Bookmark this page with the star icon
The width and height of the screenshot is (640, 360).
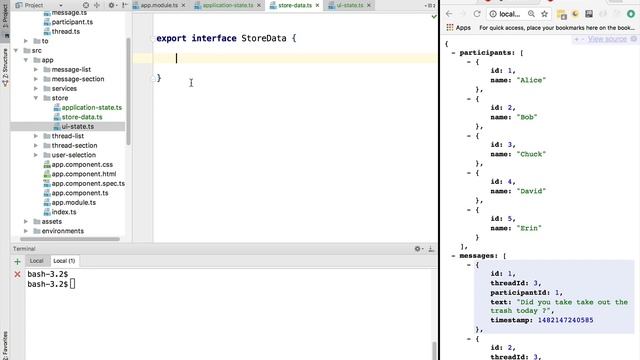tap(544, 14)
